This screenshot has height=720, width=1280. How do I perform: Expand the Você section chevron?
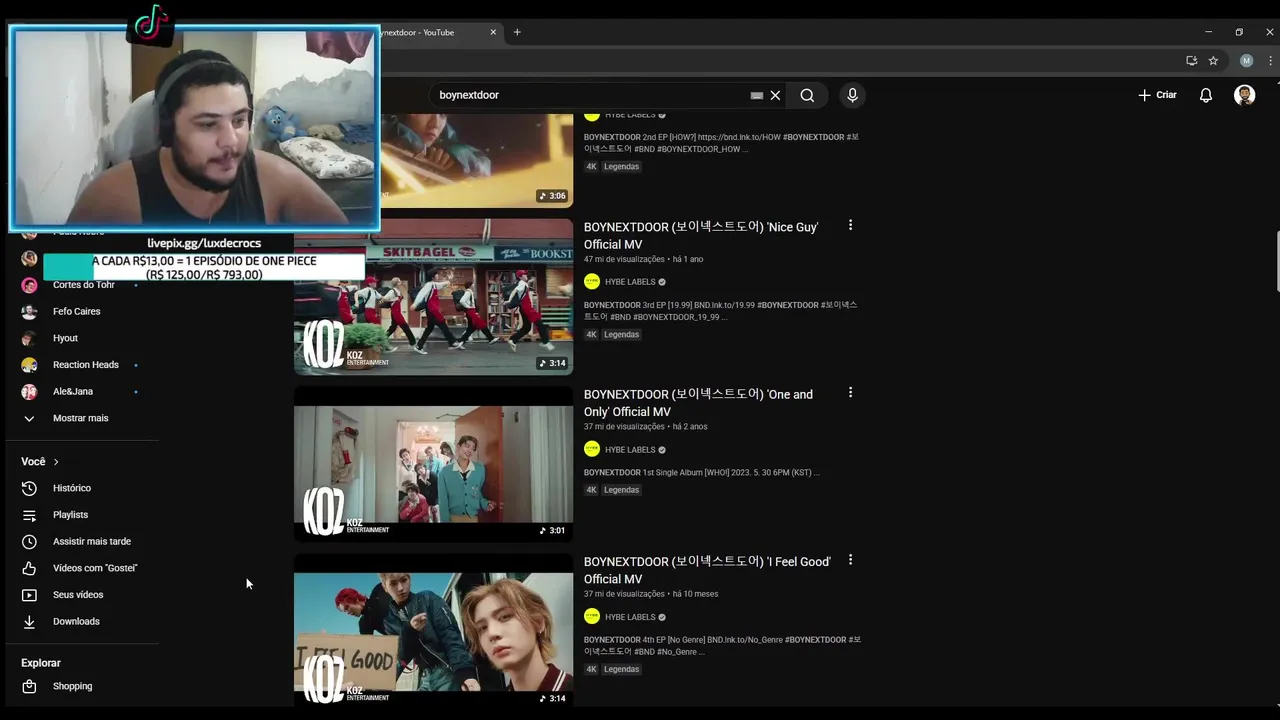tap(56, 462)
